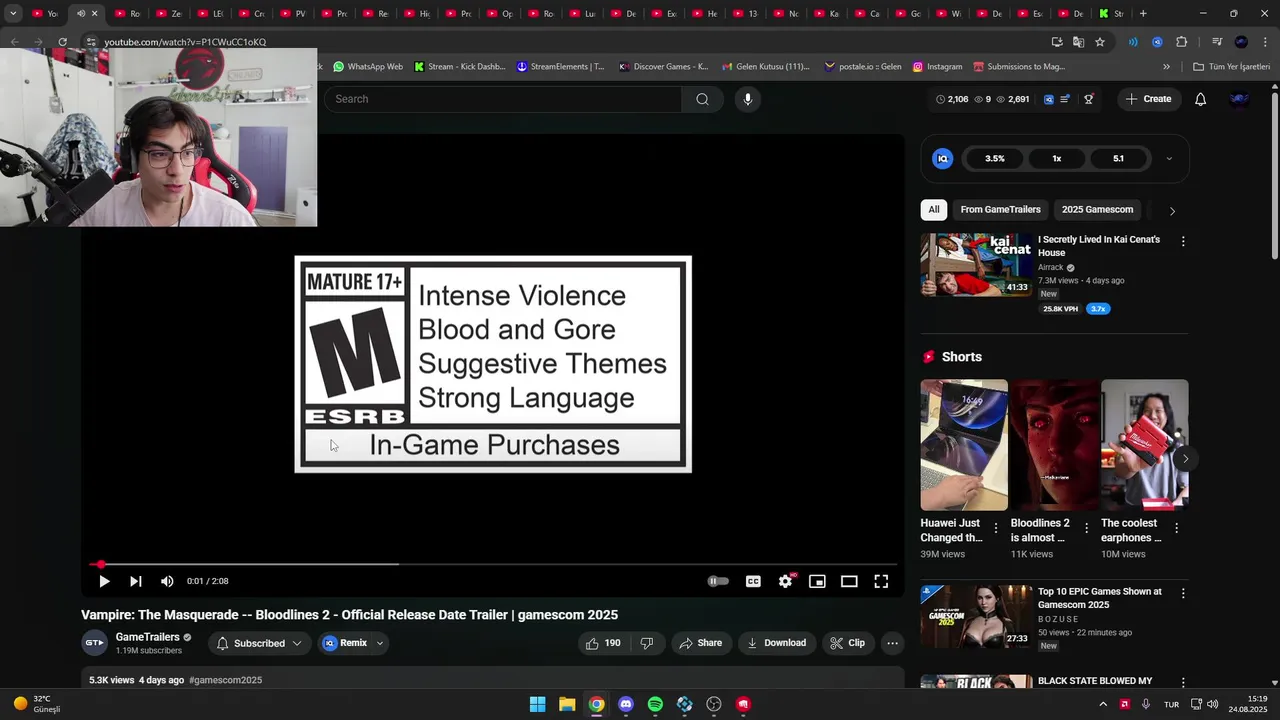Select the From GameTrailers chip
The width and height of the screenshot is (1280, 720).
point(1001,210)
